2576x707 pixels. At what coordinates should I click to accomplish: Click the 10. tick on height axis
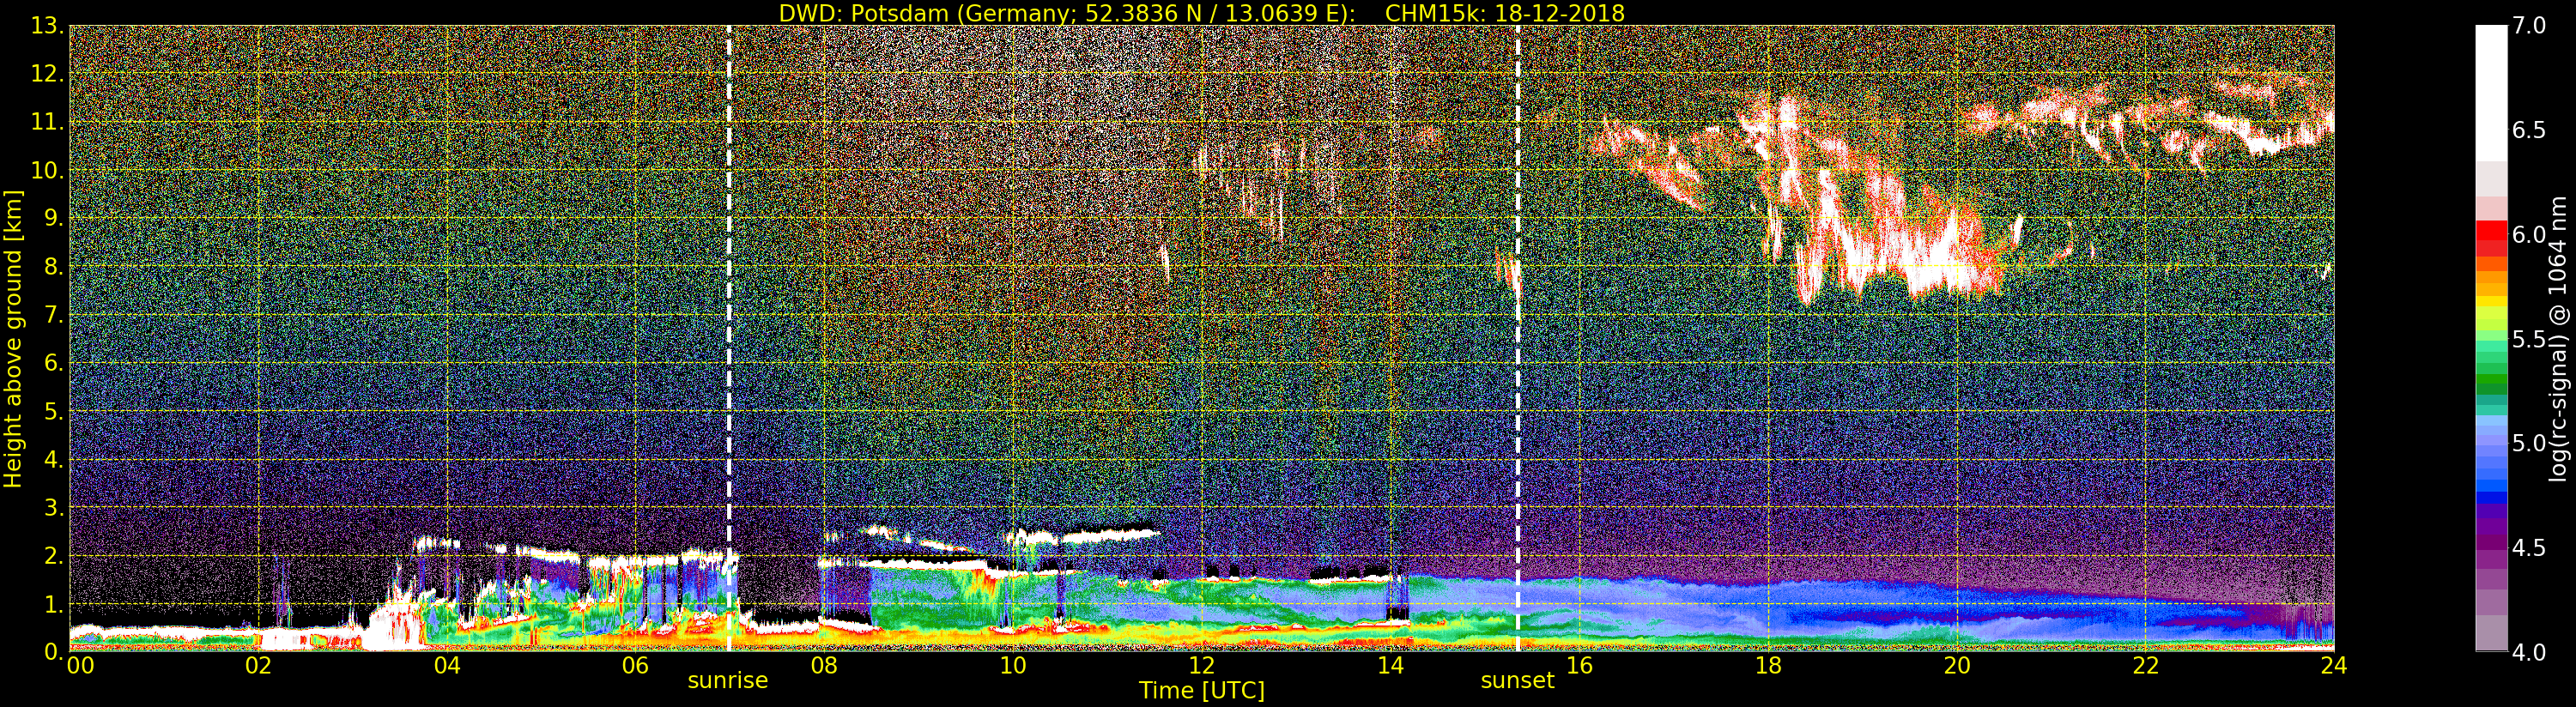(x=47, y=170)
